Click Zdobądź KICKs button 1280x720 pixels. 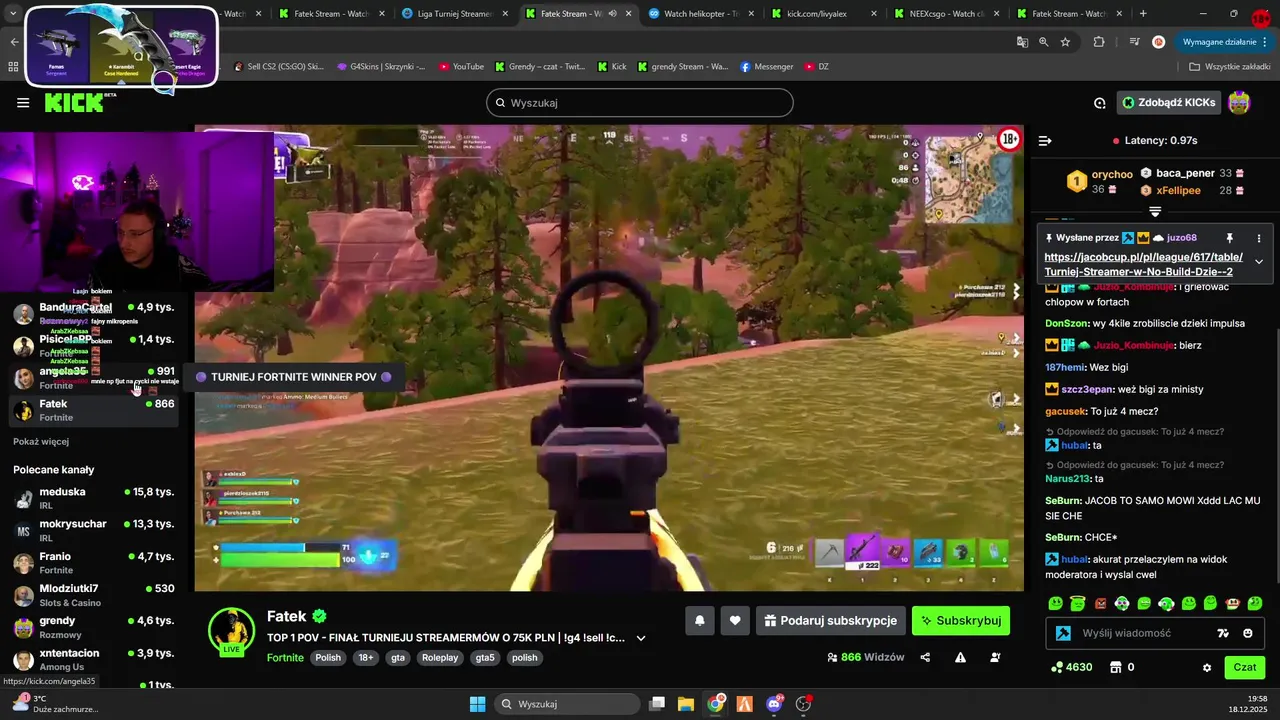click(1169, 102)
